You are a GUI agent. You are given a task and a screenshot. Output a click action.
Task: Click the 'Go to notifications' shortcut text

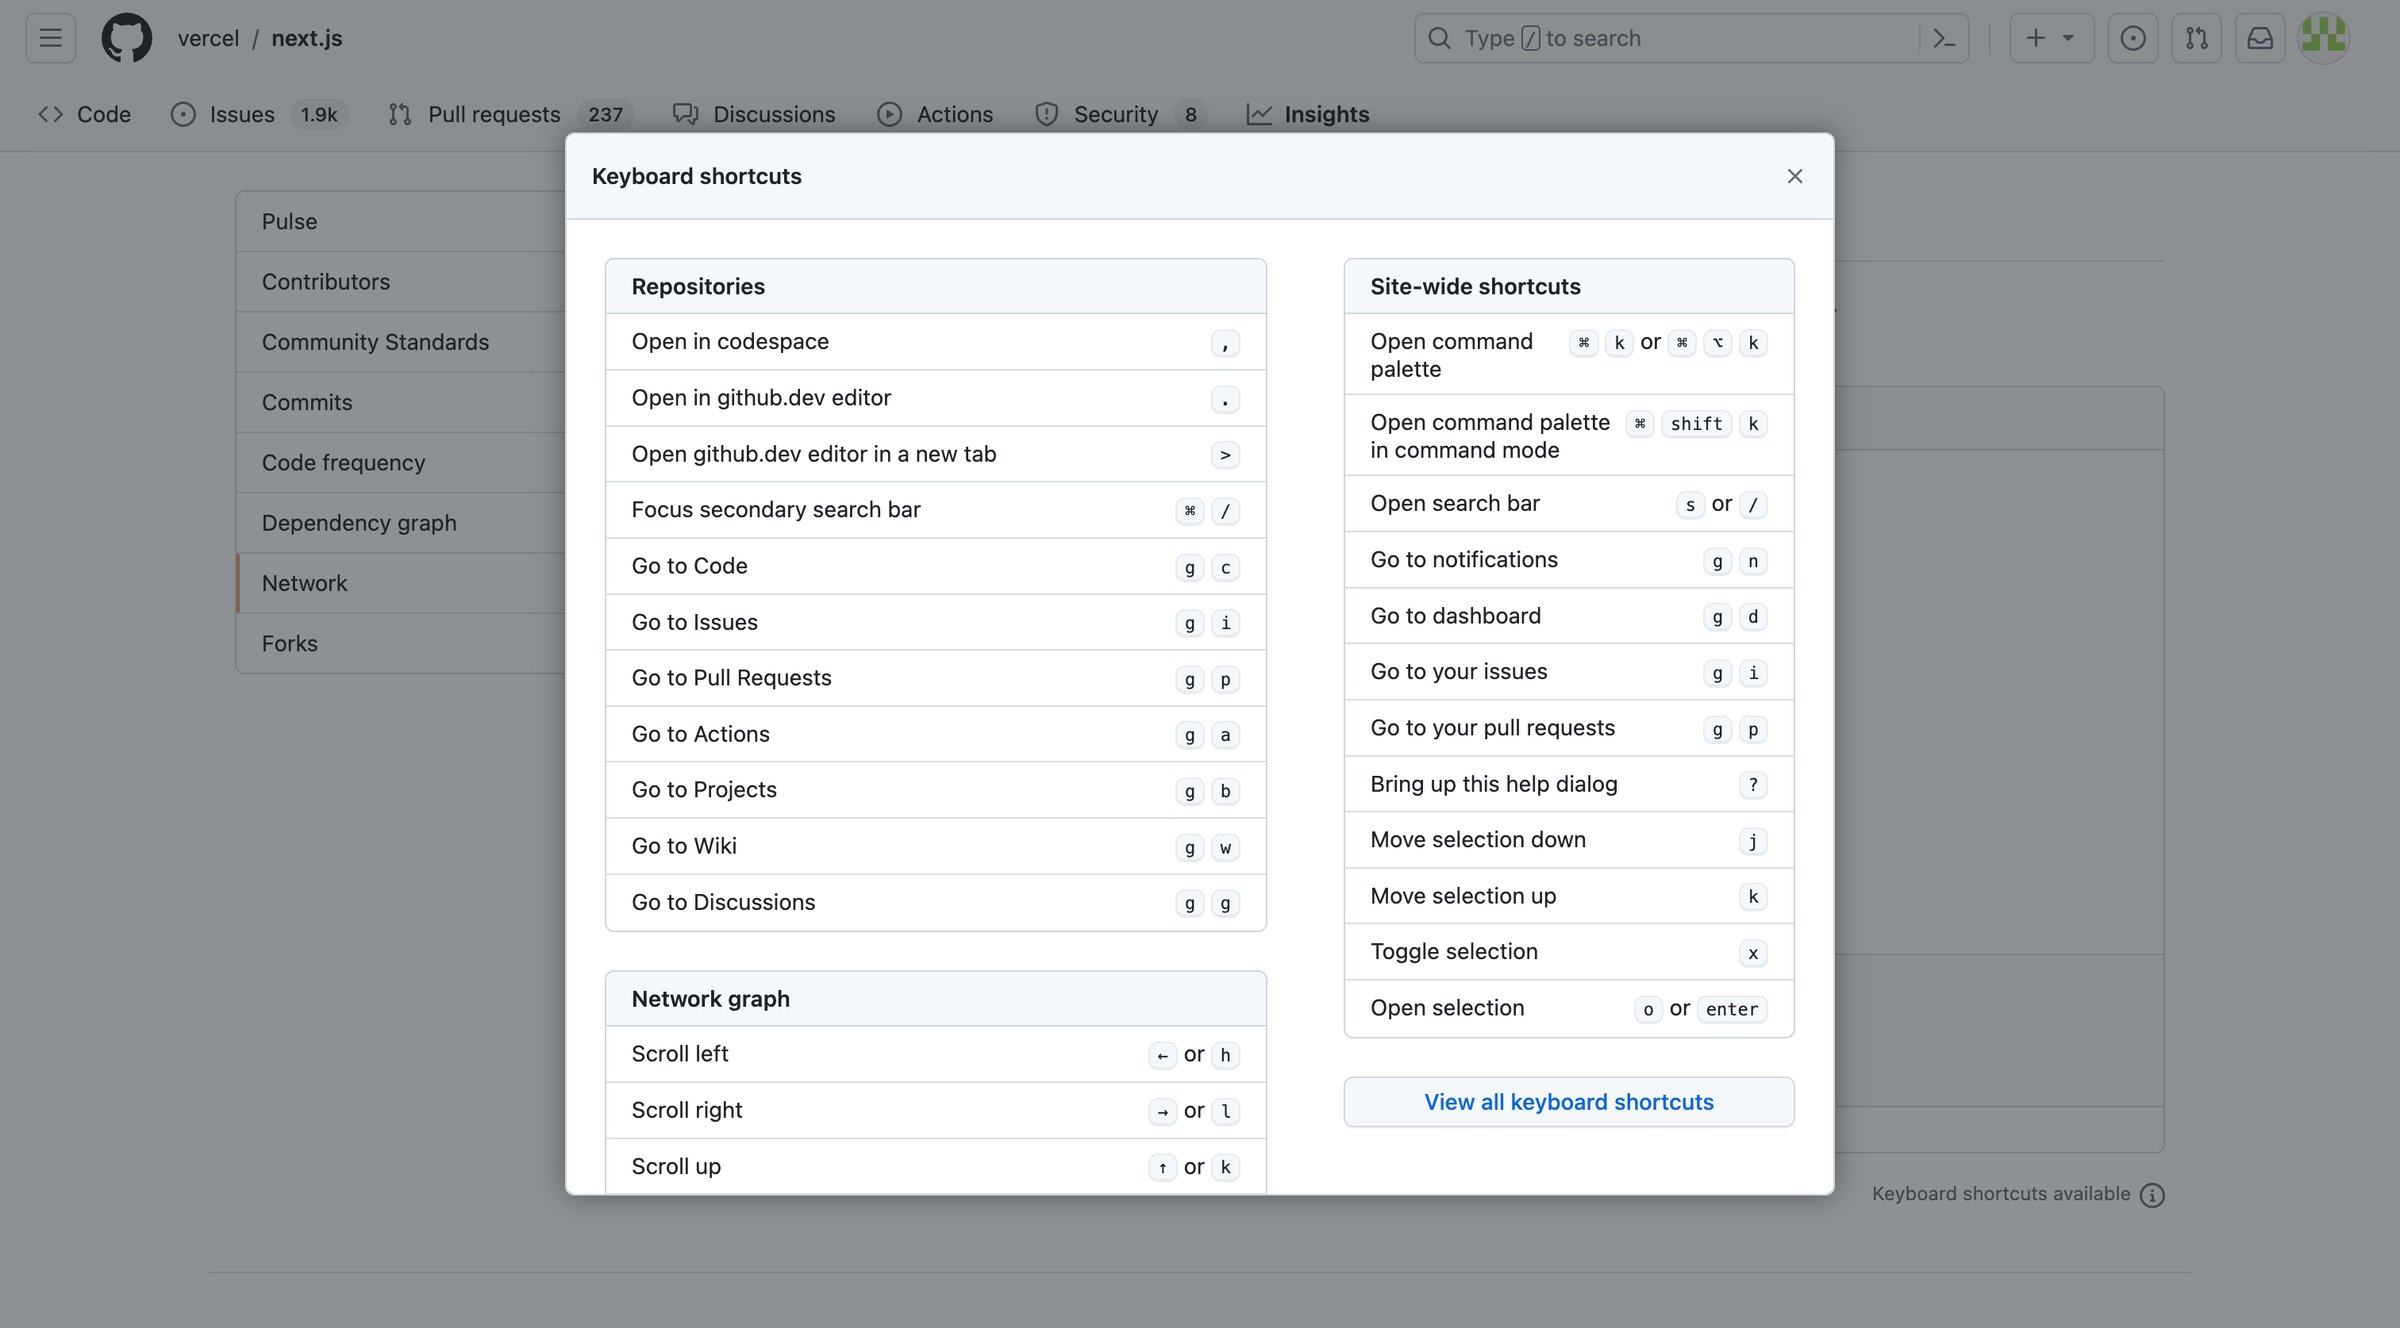click(1464, 559)
